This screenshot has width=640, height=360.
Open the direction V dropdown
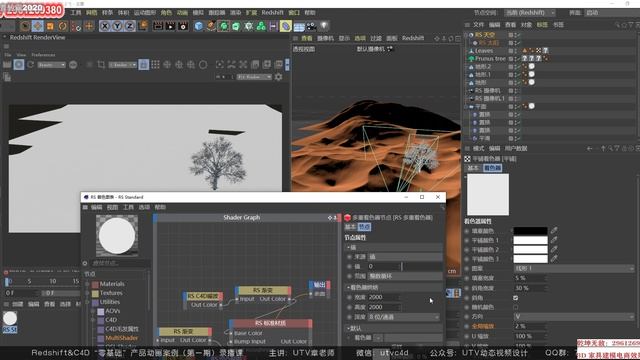573,316
